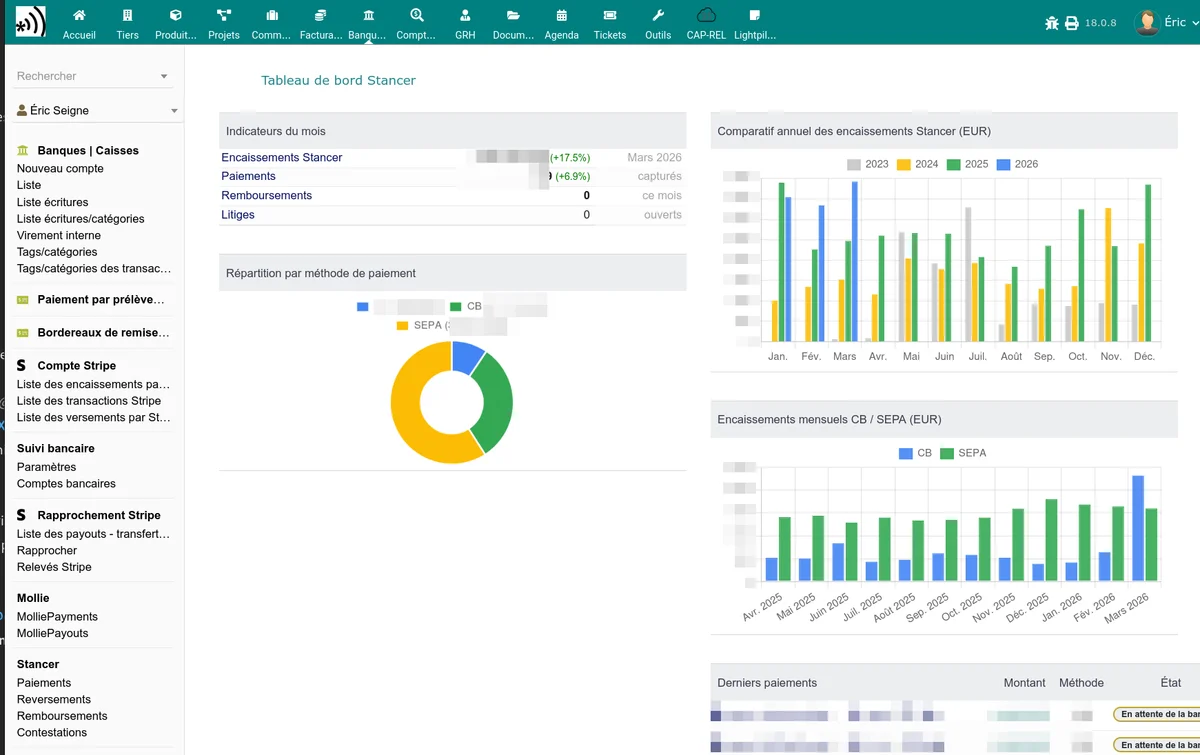The height and width of the screenshot is (755, 1200).
Task: Open the Tiers building icon module
Action: point(127,16)
